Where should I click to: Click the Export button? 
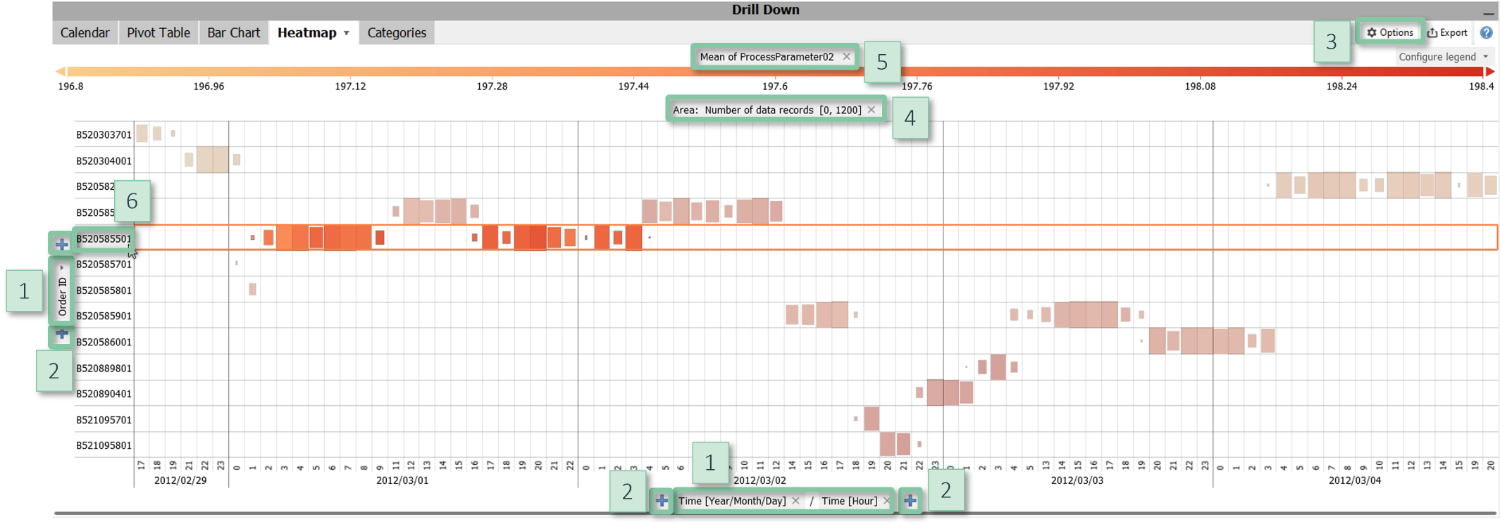[x=1447, y=33]
